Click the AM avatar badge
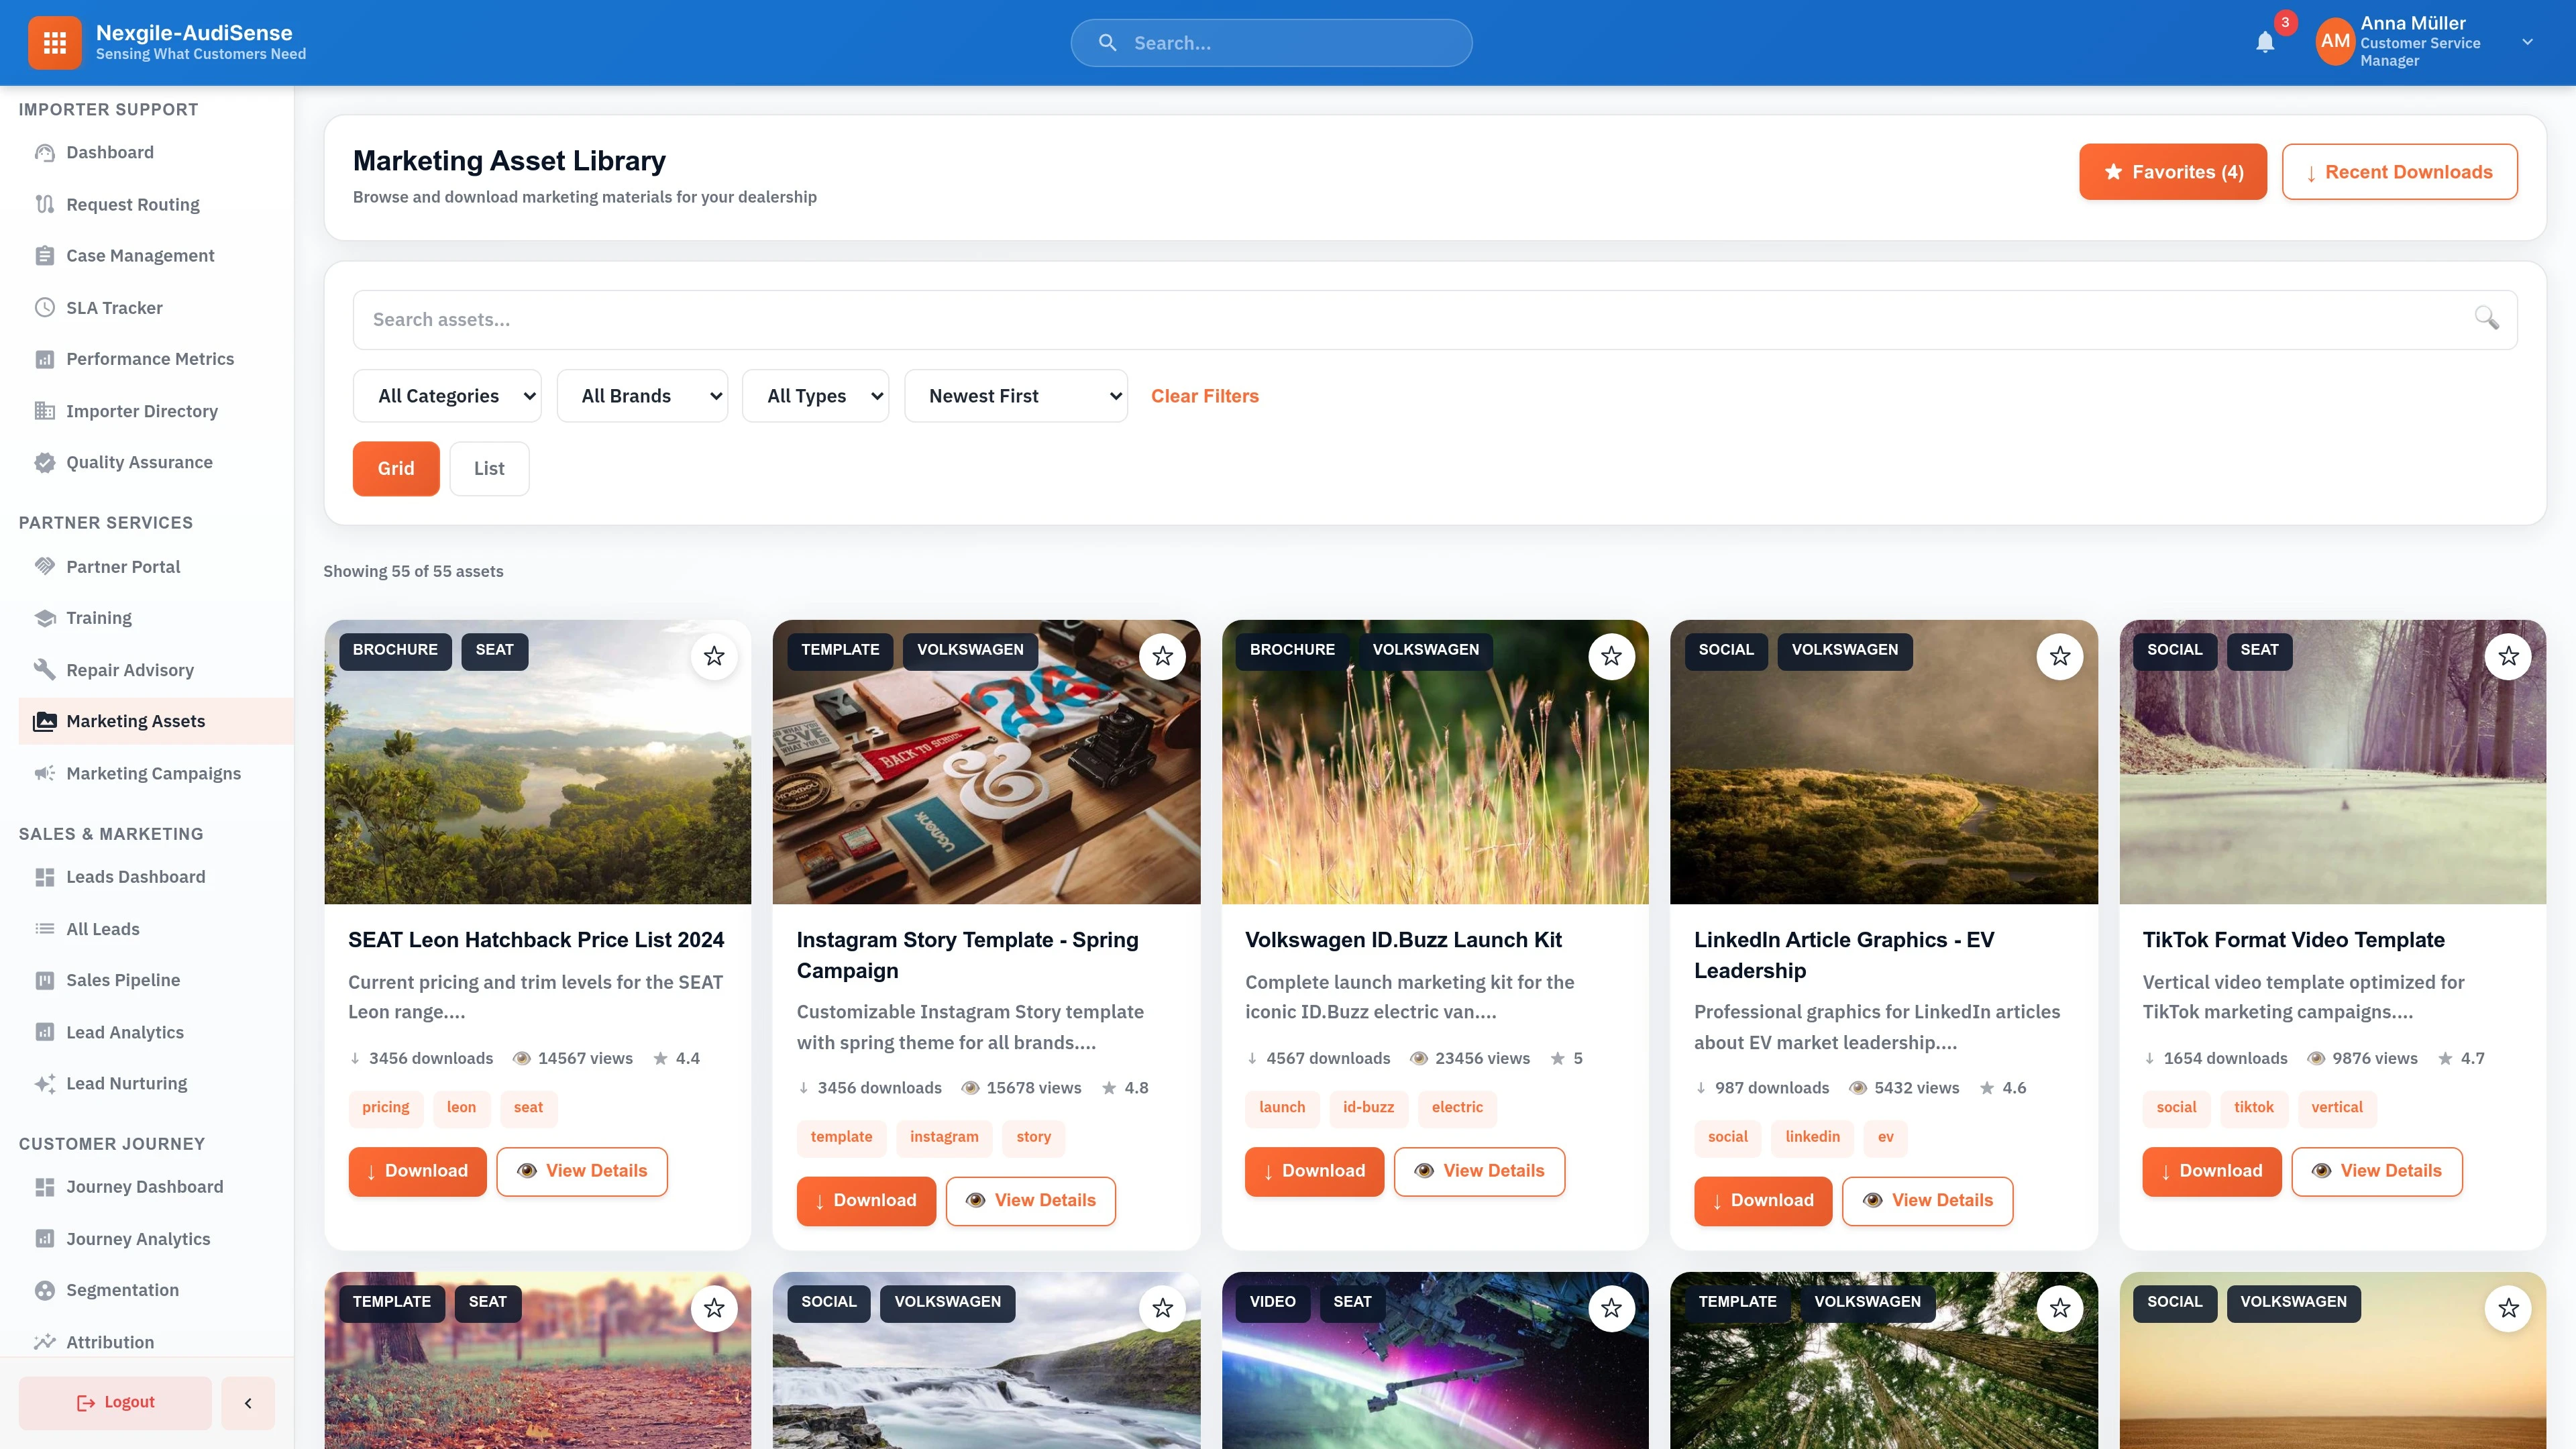Screen dimensions: 2576x1449 pyautogui.click(x=2334, y=42)
